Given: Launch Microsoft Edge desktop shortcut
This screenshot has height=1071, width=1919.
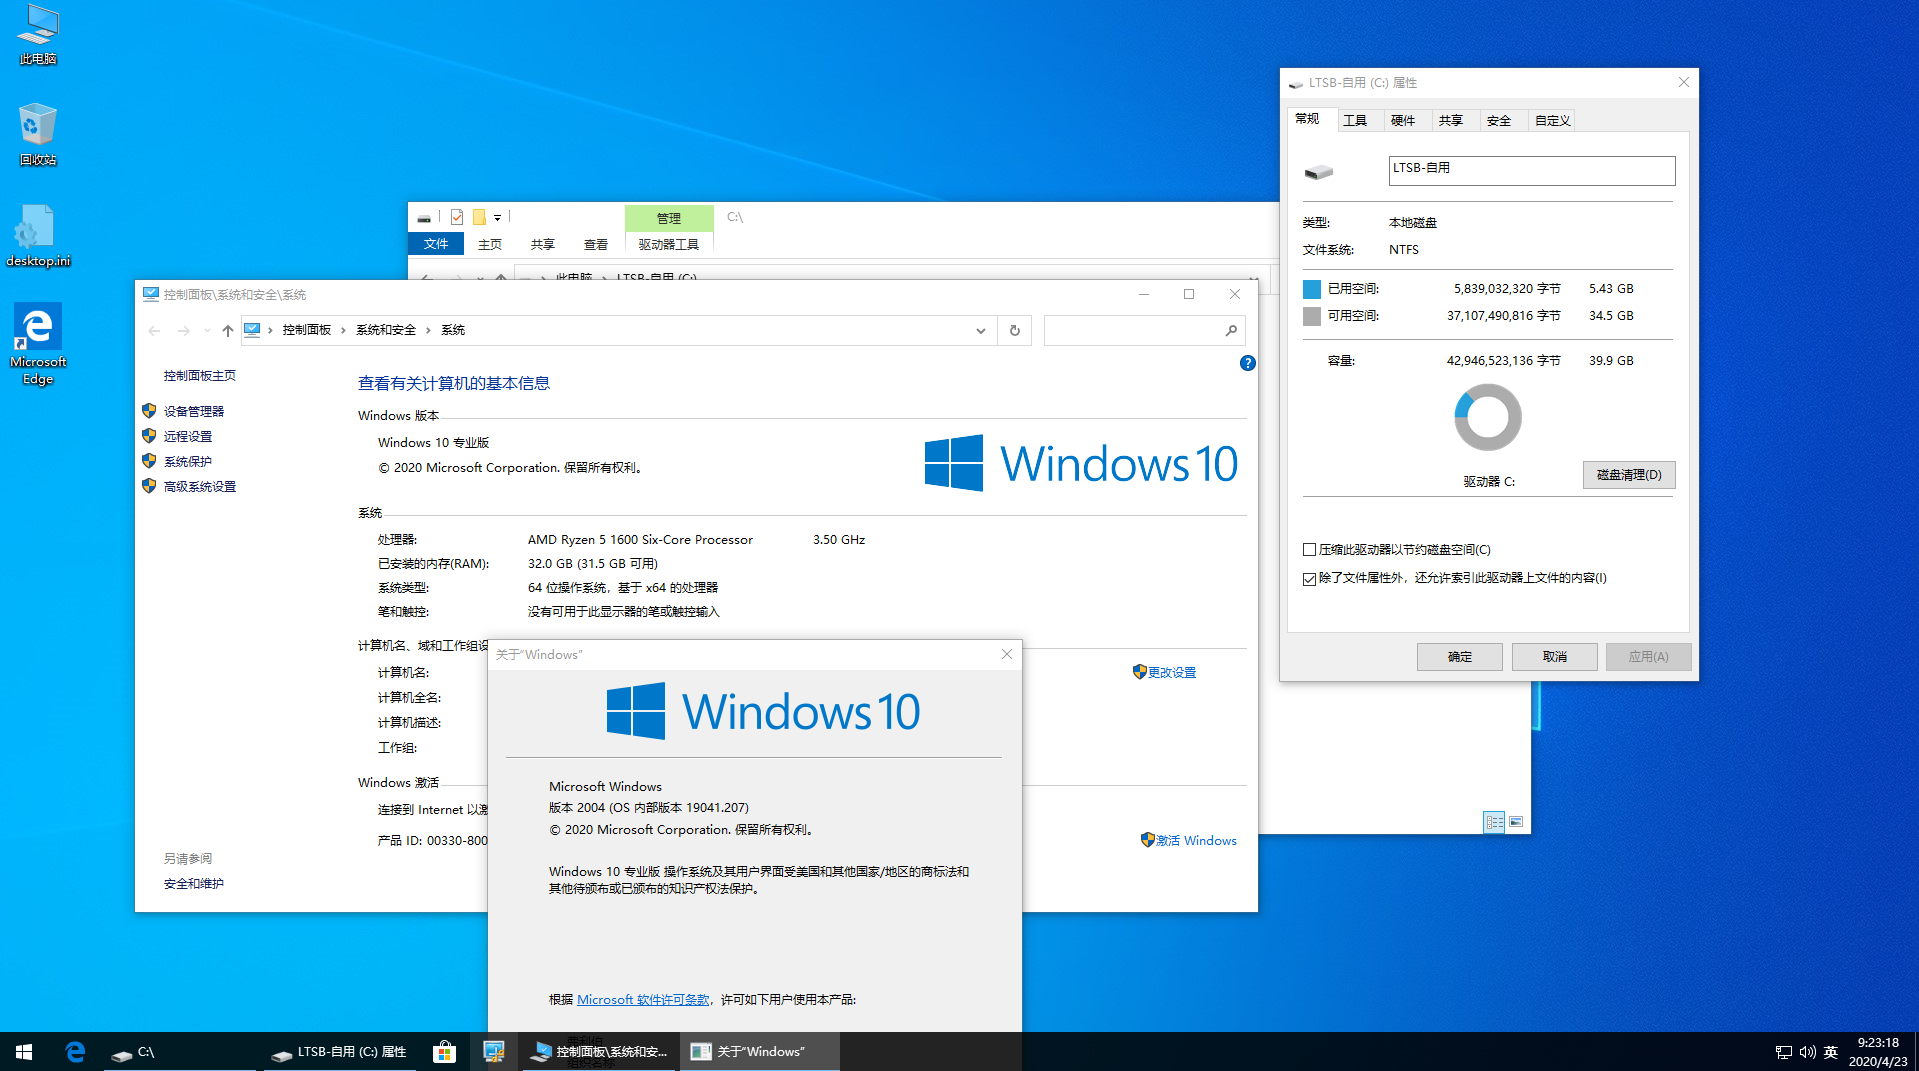Looking at the screenshot, I should tap(38, 343).
